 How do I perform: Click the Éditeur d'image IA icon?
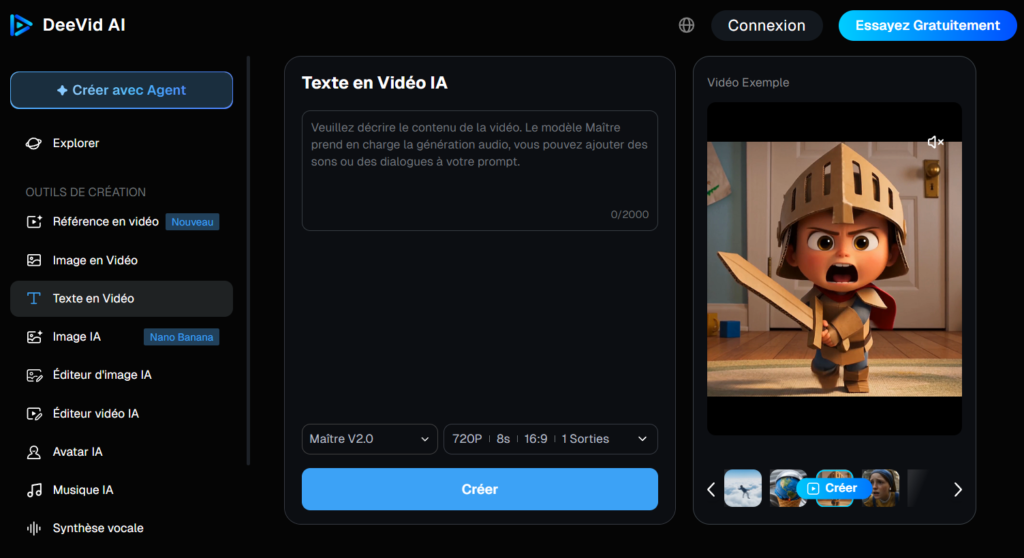33,375
